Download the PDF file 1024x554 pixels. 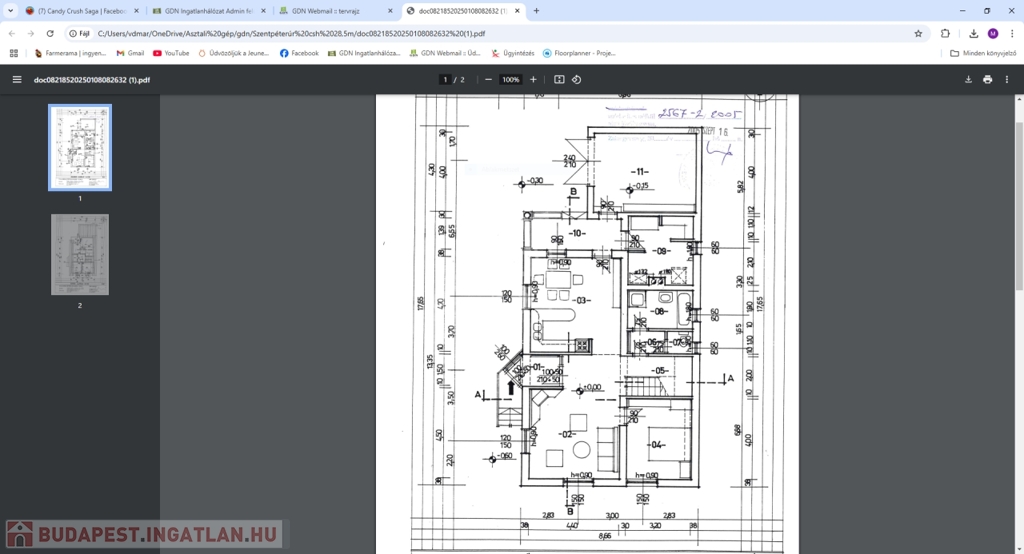pyautogui.click(x=968, y=79)
